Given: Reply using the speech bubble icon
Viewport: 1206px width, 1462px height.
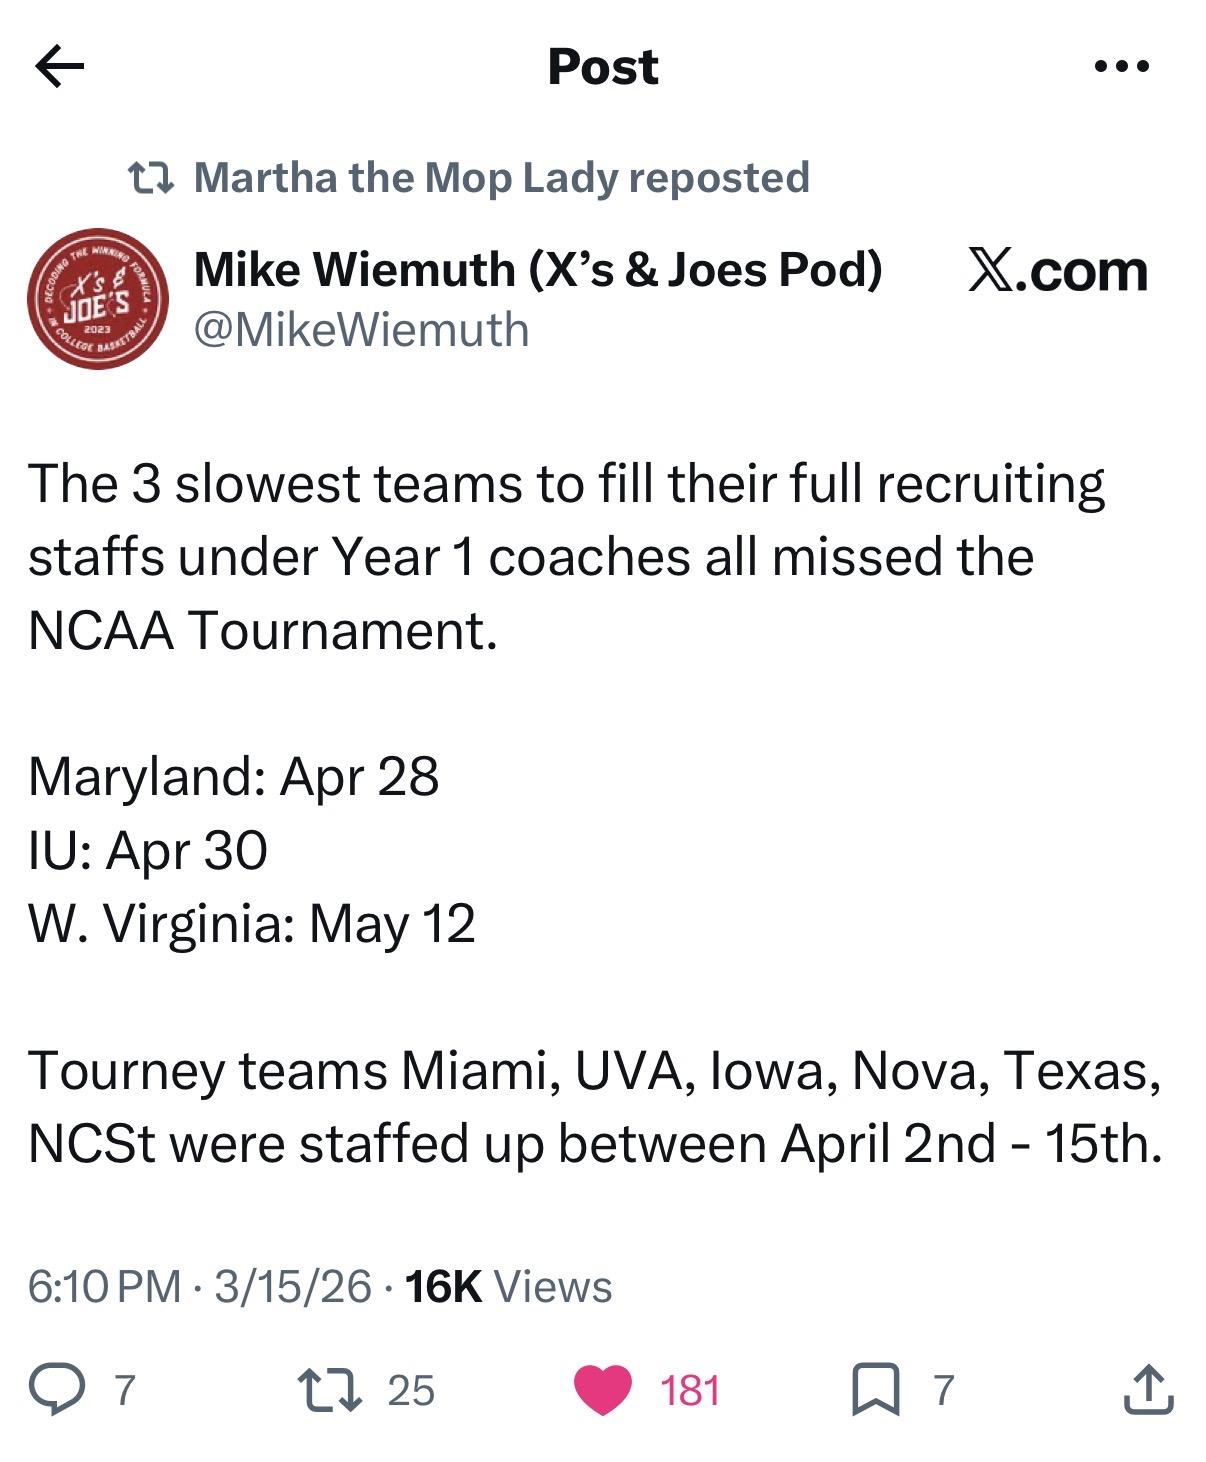Looking at the screenshot, I should 56,1391.
